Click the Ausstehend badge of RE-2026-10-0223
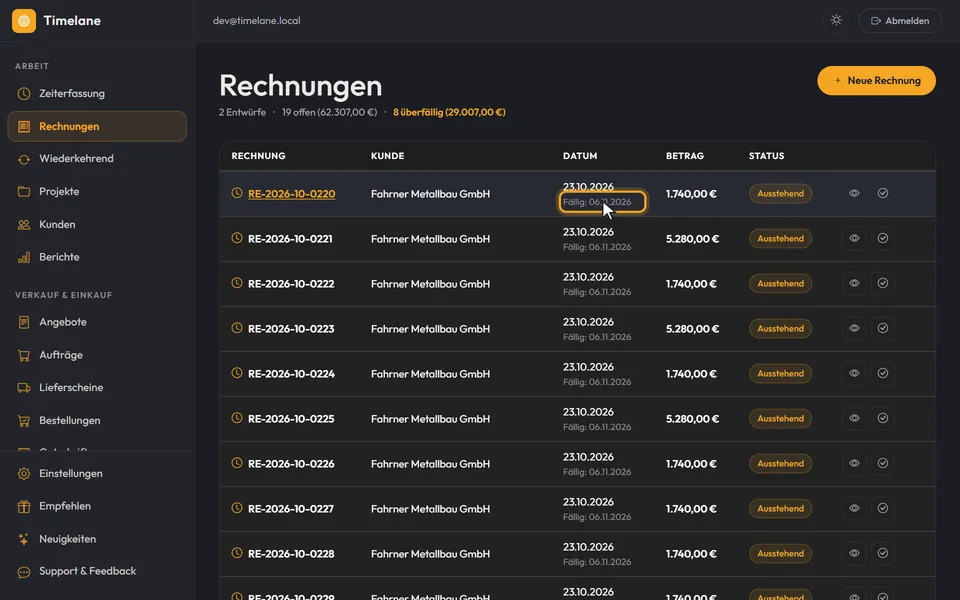This screenshot has height=600, width=960. click(781, 328)
